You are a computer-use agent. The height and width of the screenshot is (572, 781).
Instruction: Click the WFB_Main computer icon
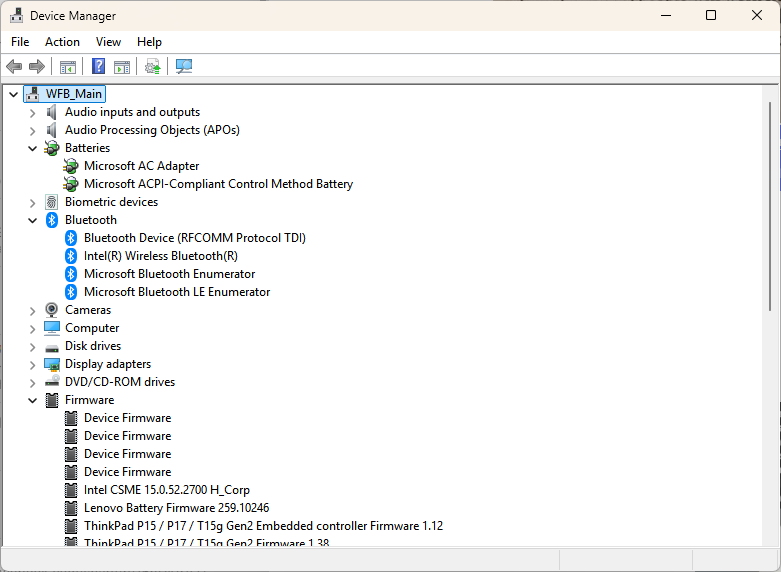pyautogui.click(x=33, y=94)
